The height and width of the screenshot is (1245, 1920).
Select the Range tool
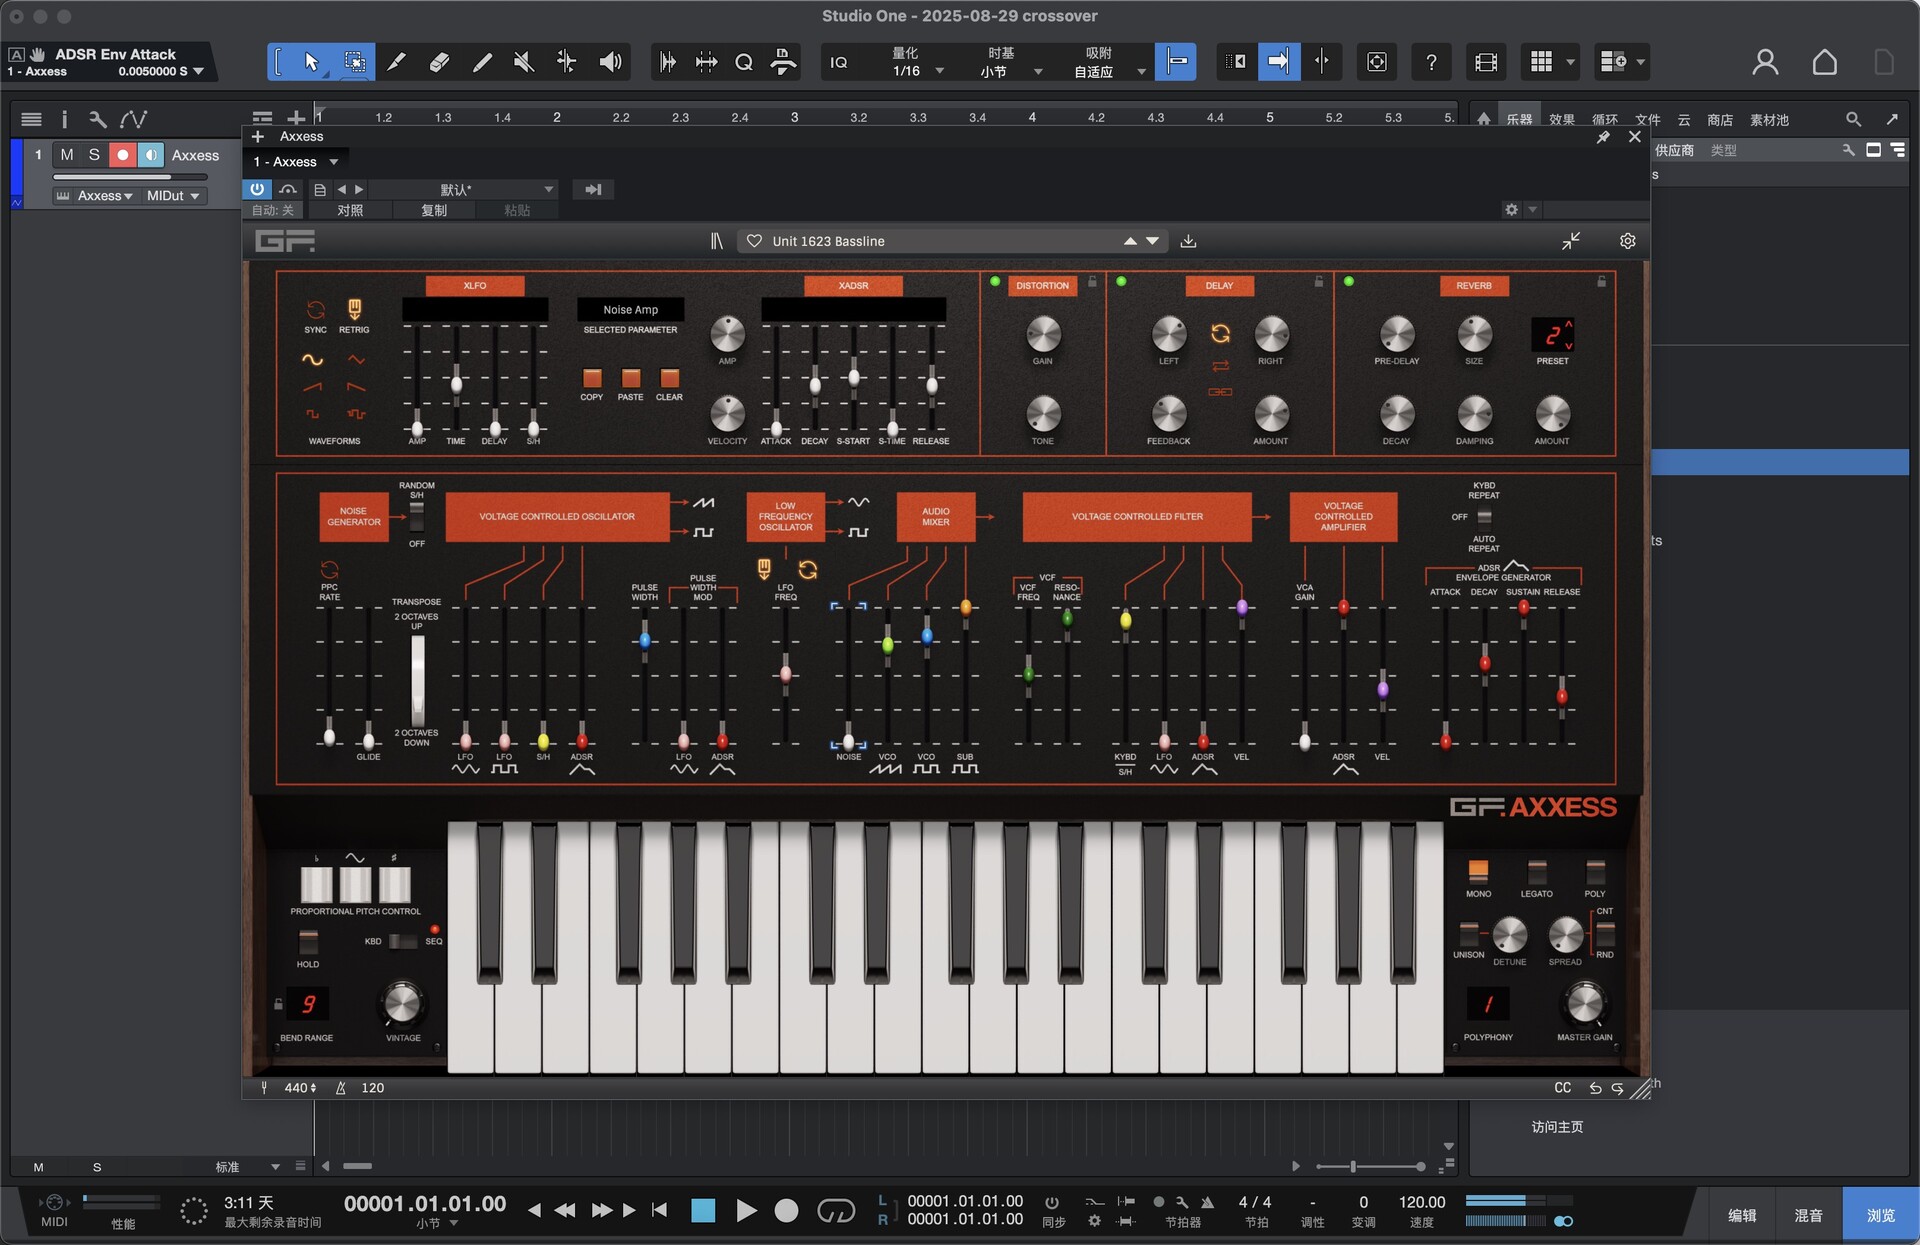(x=355, y=62)
